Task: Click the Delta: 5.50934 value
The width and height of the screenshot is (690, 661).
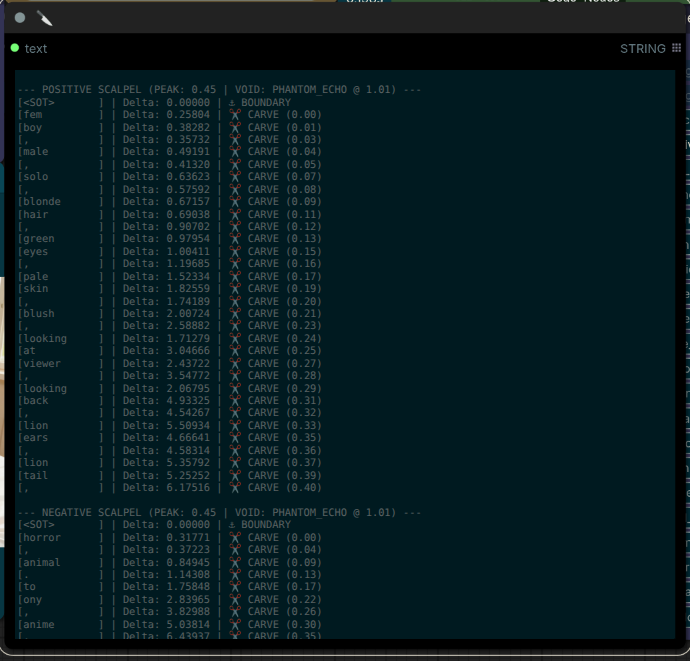Action: (166, 426)
